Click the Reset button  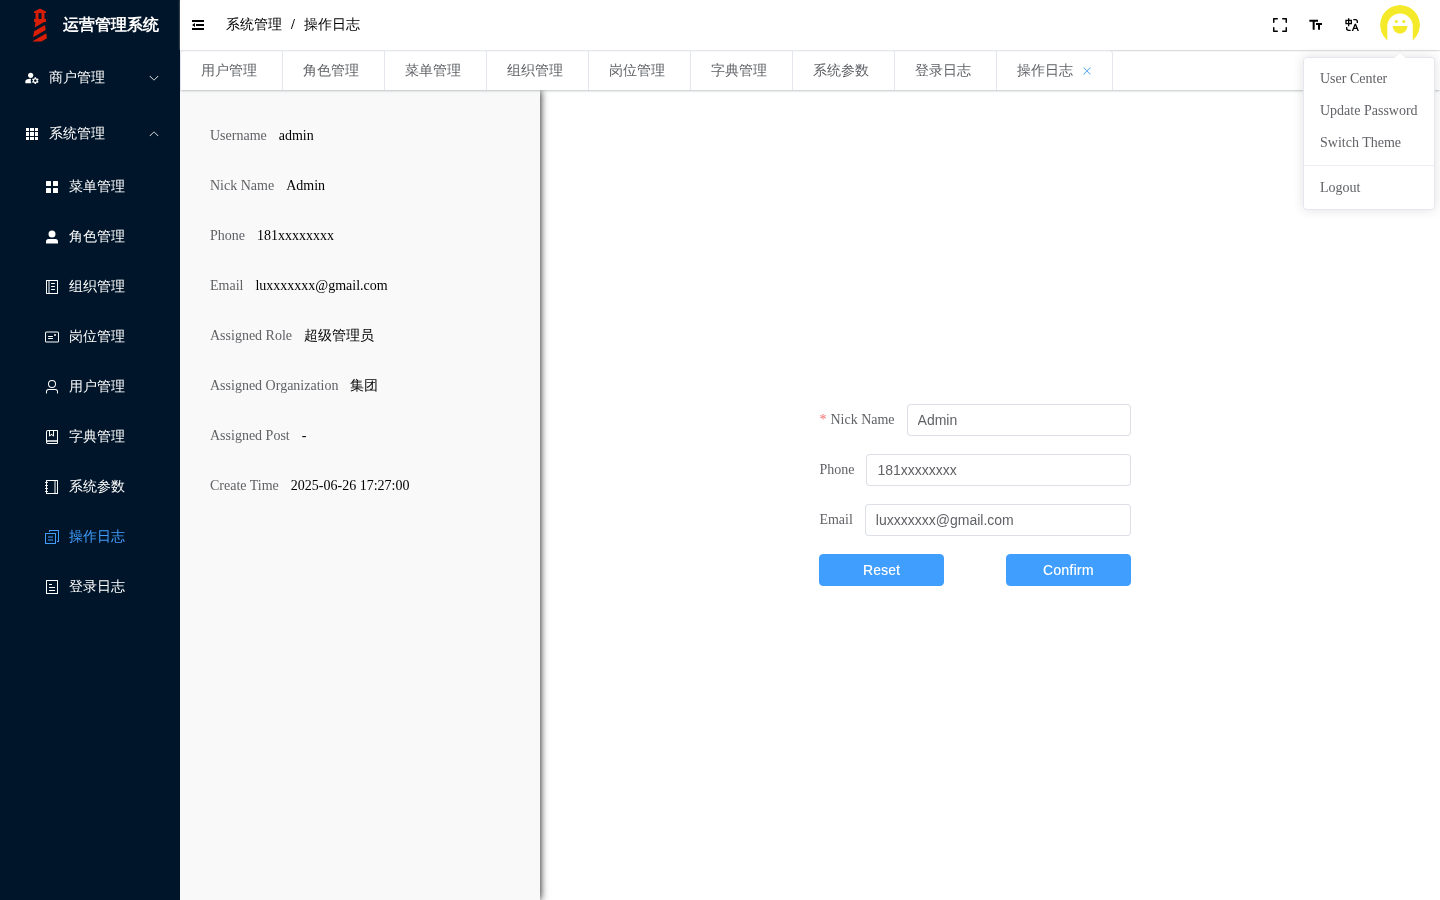pos(881,570)
